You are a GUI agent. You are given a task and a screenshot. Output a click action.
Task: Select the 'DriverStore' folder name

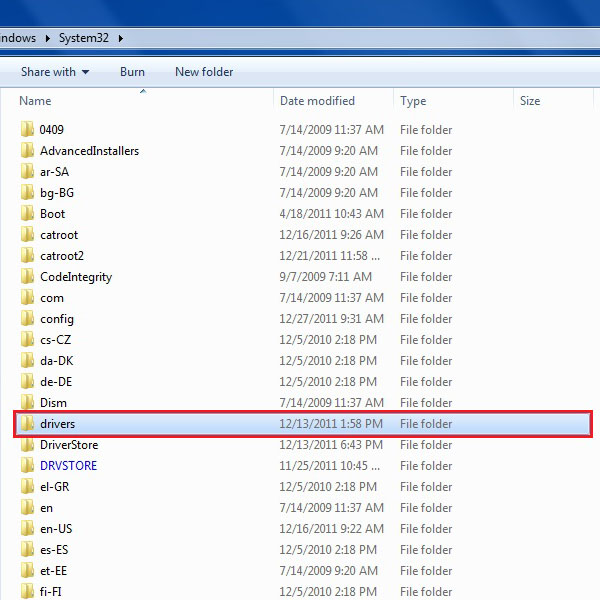(x=69, y=445)
